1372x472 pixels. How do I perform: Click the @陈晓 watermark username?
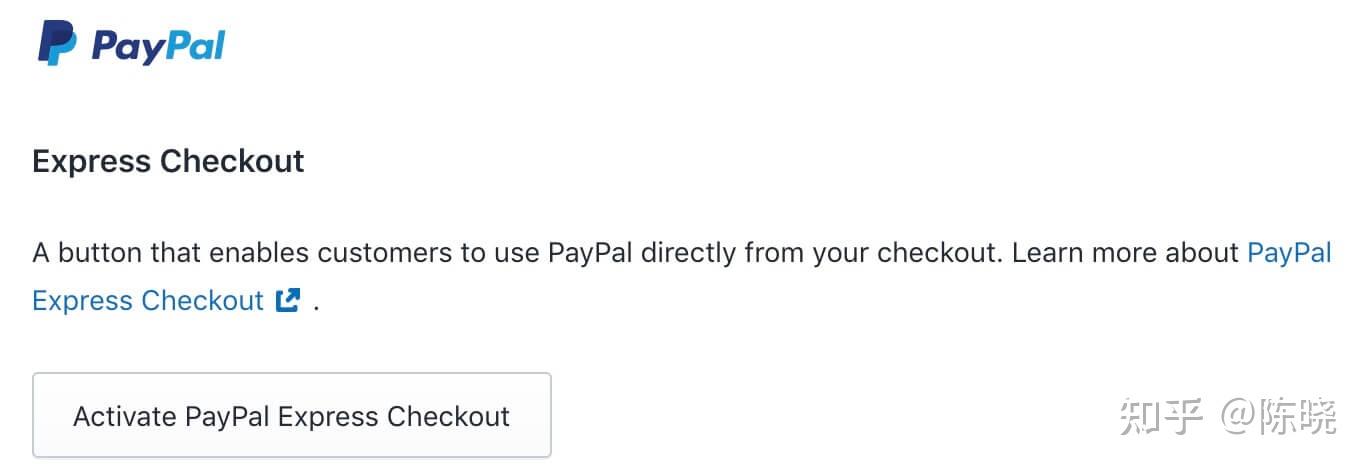click(1277, 416)
